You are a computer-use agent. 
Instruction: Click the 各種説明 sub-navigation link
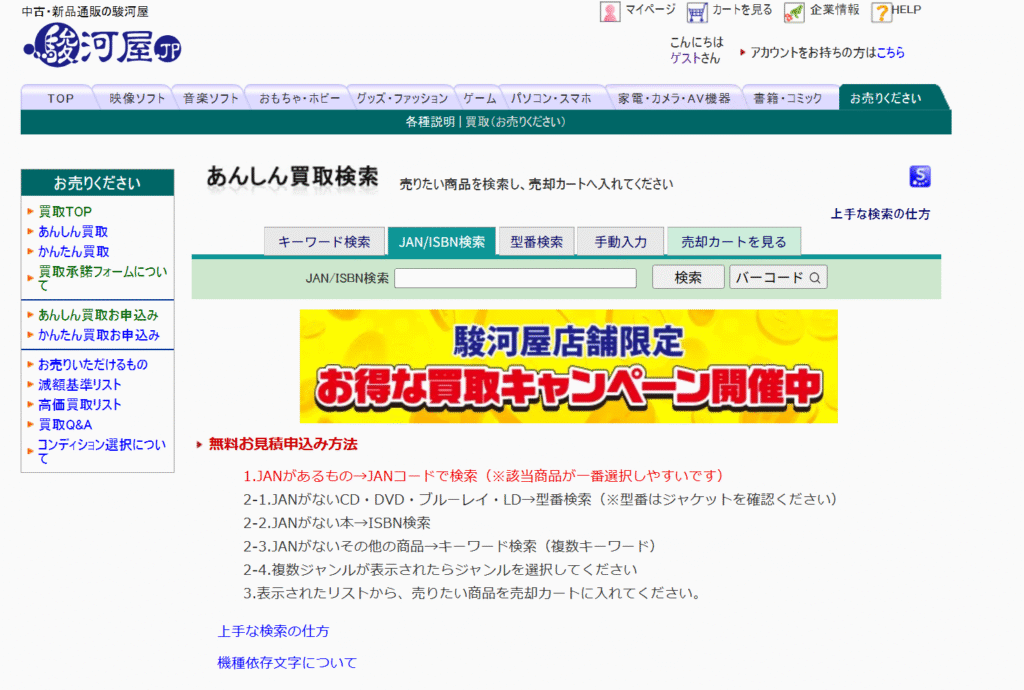(x=430, y=121)
